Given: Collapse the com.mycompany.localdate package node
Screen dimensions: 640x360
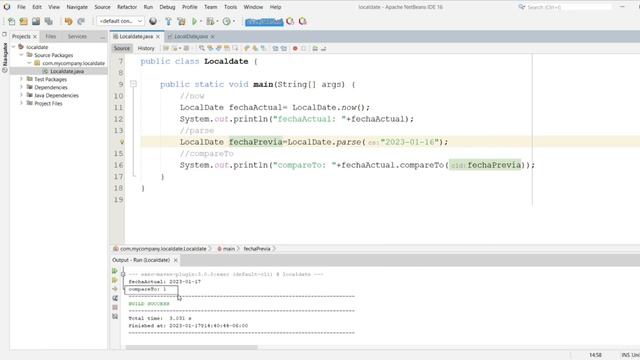Looking at the screenshot, I should pos(29,63).
